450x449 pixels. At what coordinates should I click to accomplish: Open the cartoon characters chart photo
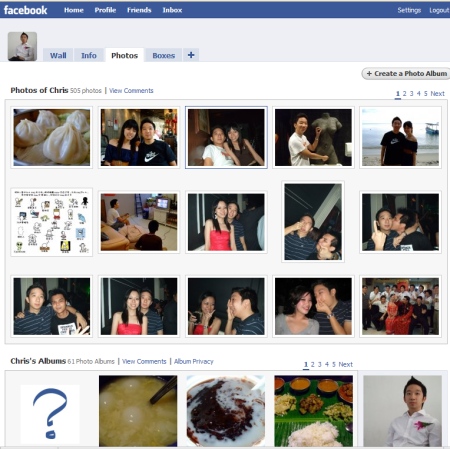click(52, 222)
